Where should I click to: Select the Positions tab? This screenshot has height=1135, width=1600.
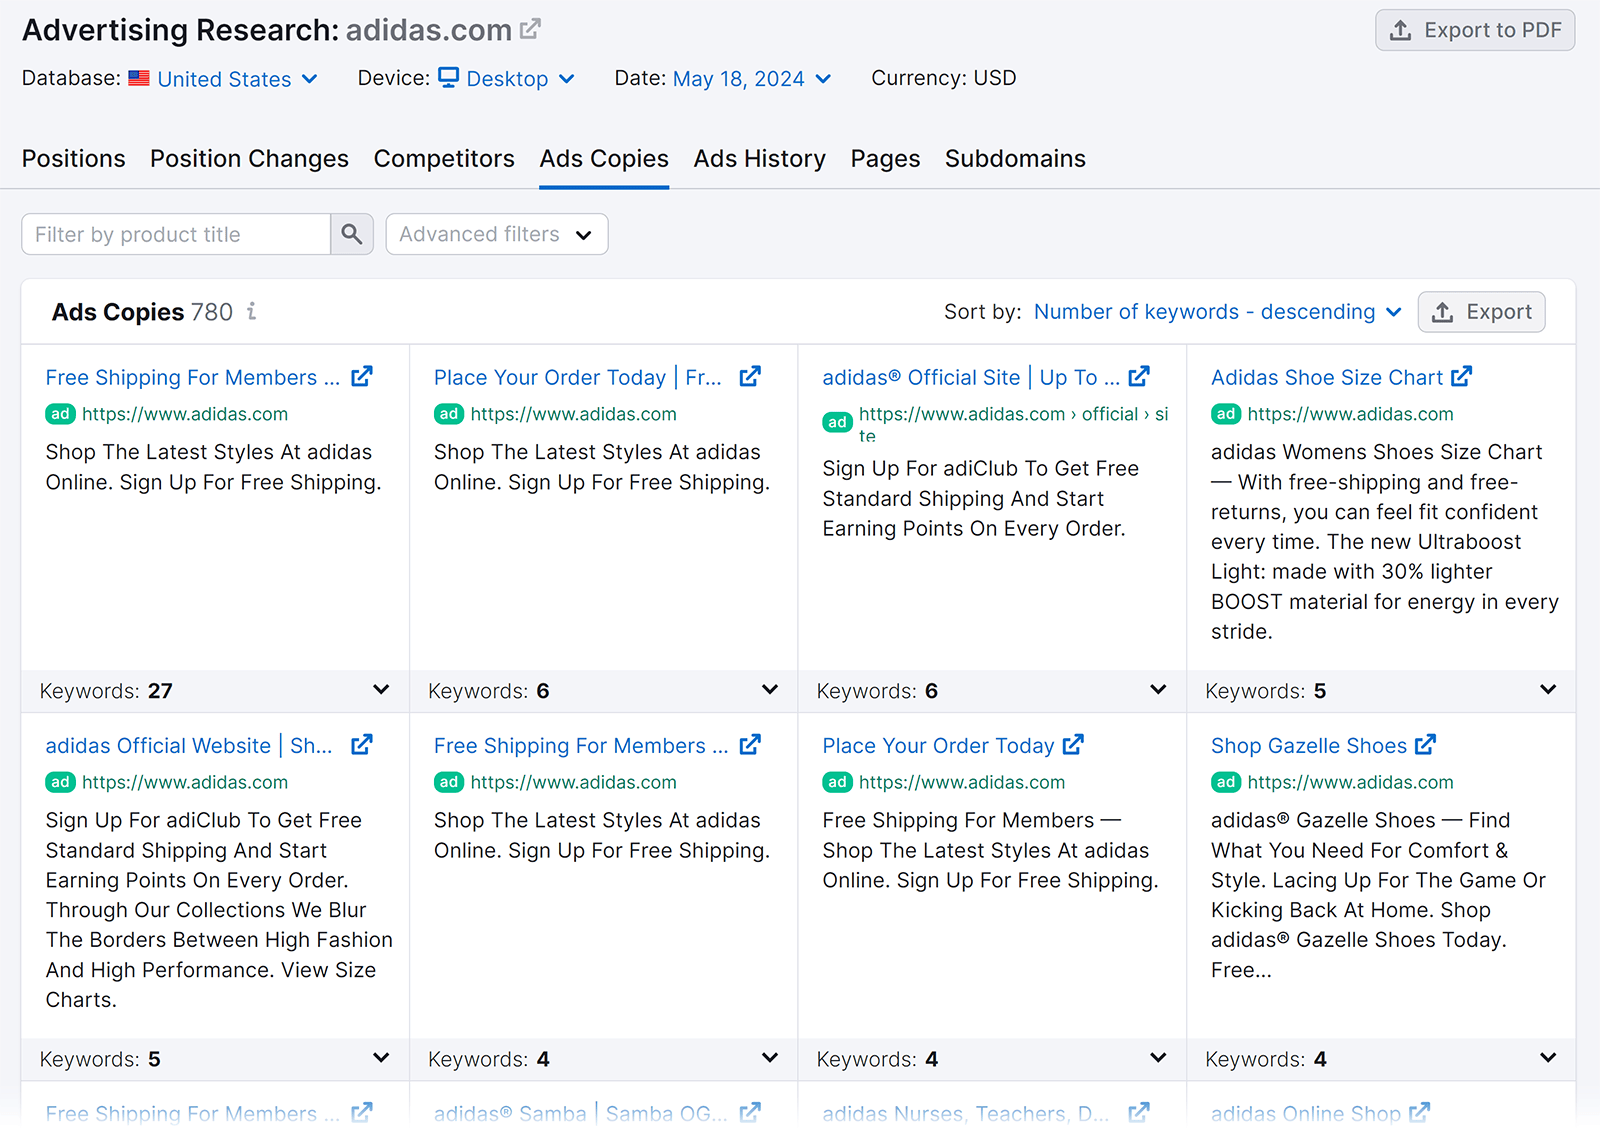tap(73, 158)
